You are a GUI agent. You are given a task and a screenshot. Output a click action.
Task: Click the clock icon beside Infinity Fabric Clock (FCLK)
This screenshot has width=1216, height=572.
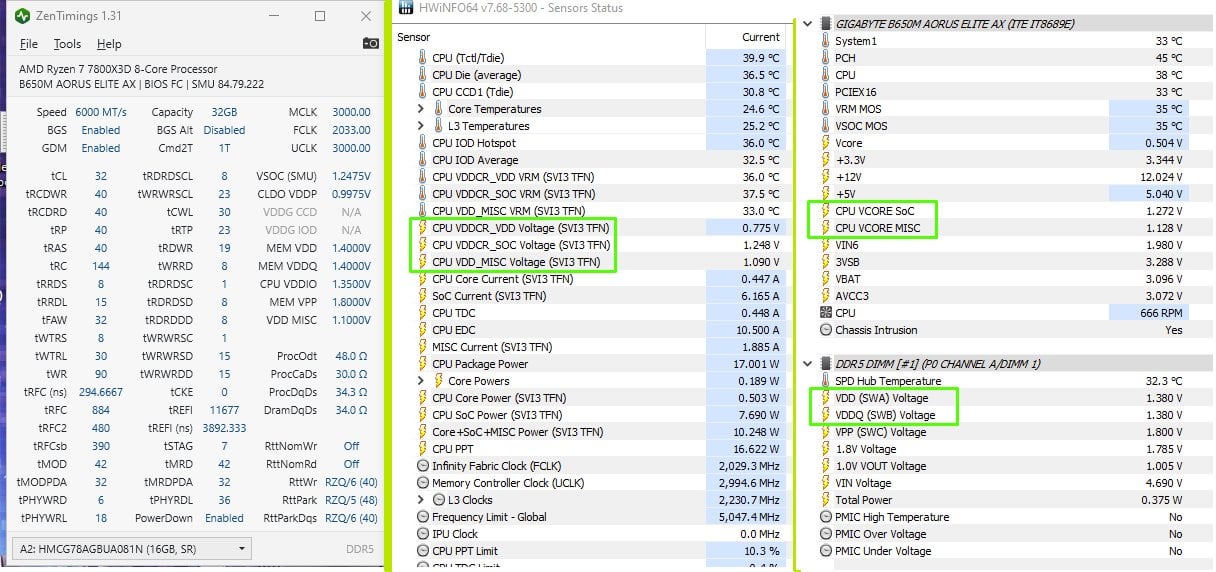click(x=423, y=466)
